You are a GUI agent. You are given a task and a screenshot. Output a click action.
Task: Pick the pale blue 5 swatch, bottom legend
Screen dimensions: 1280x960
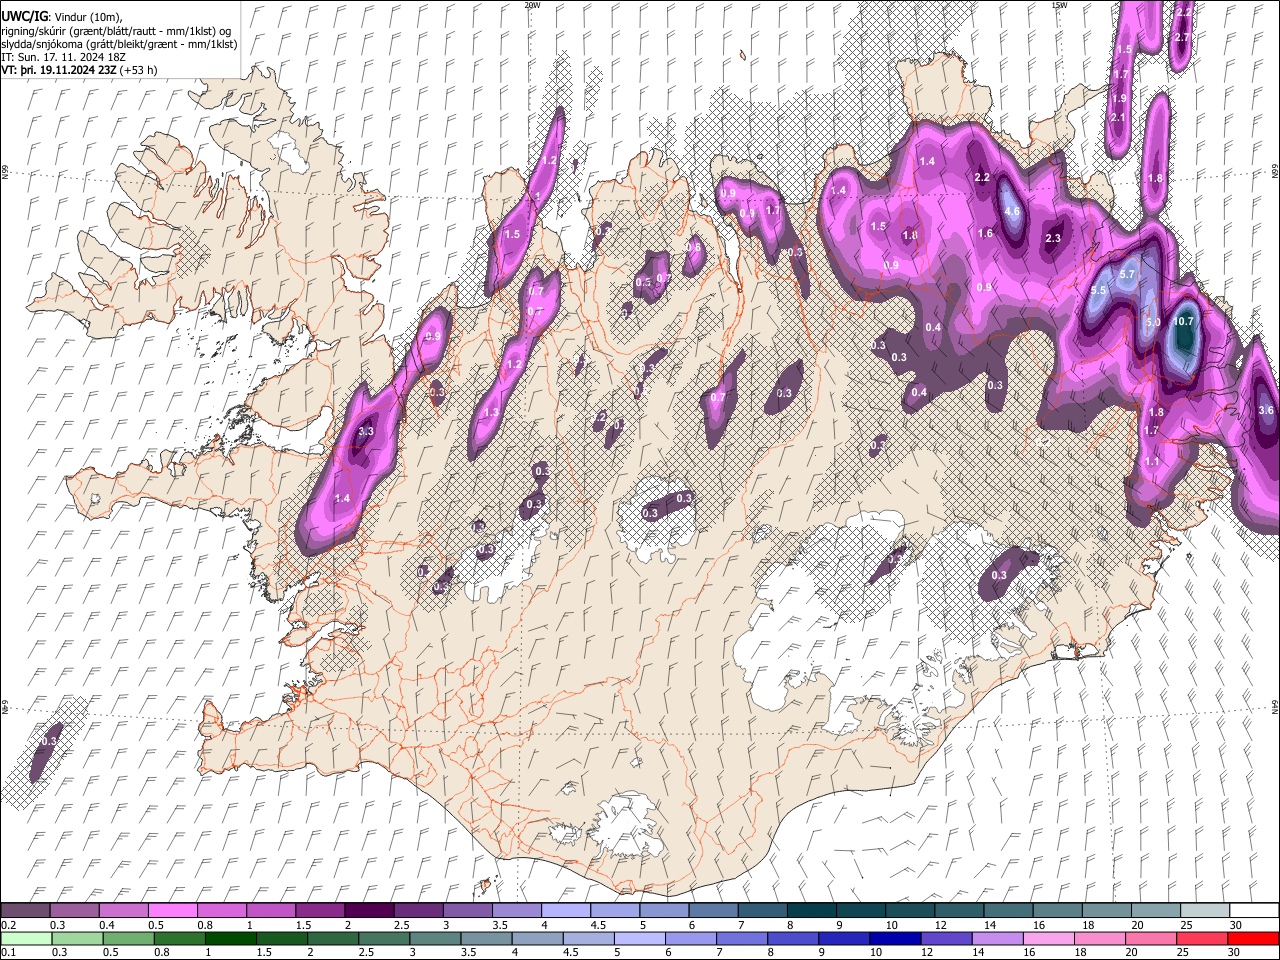[639, 938]
